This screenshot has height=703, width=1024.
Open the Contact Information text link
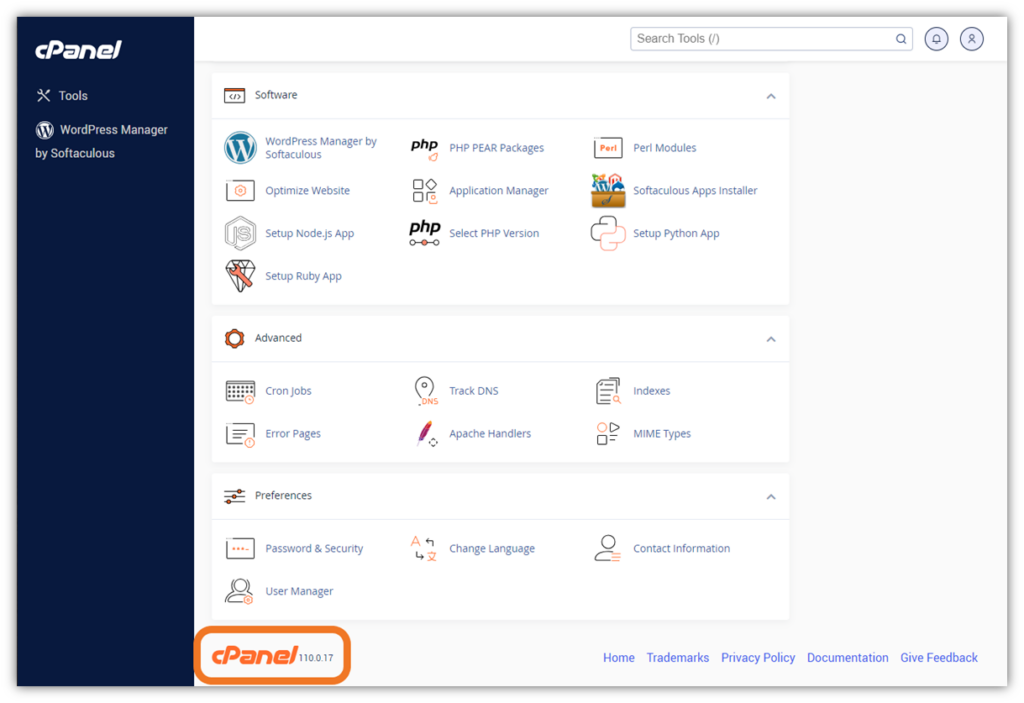point(681,548)
